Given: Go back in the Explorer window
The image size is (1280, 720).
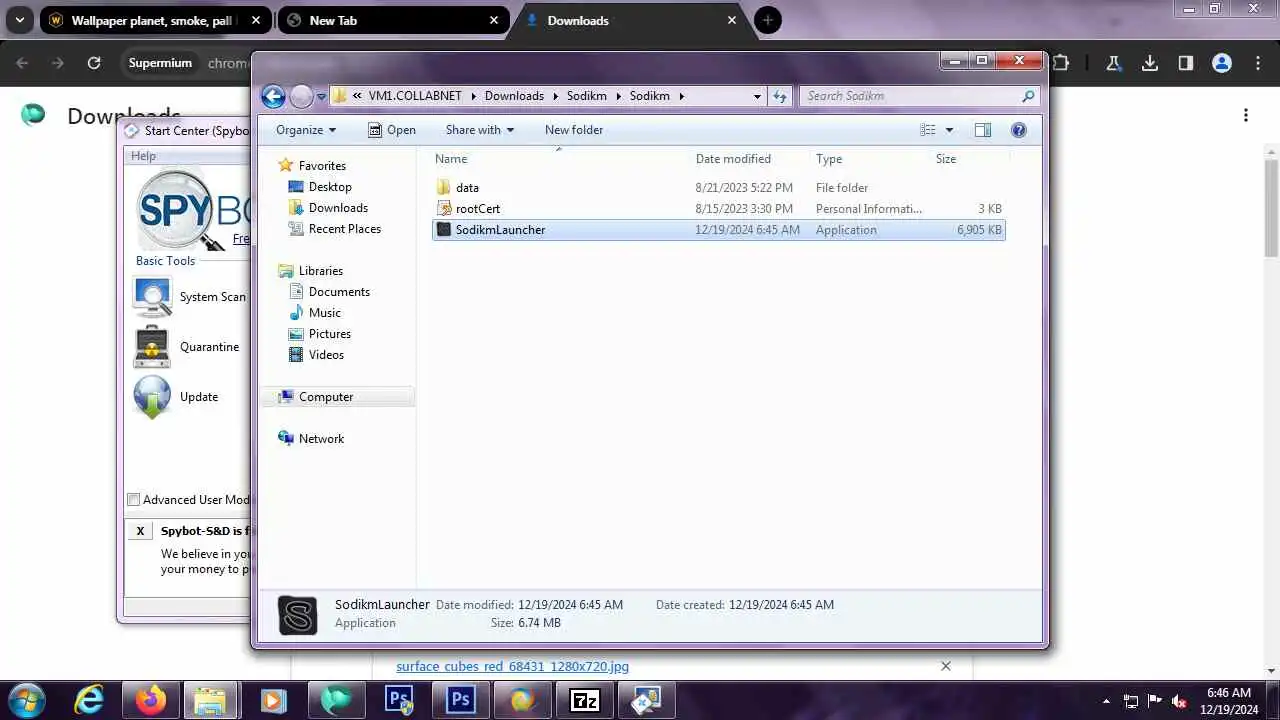Looking at the screenshot, I should pyautogui.click(x=273, y=96).
